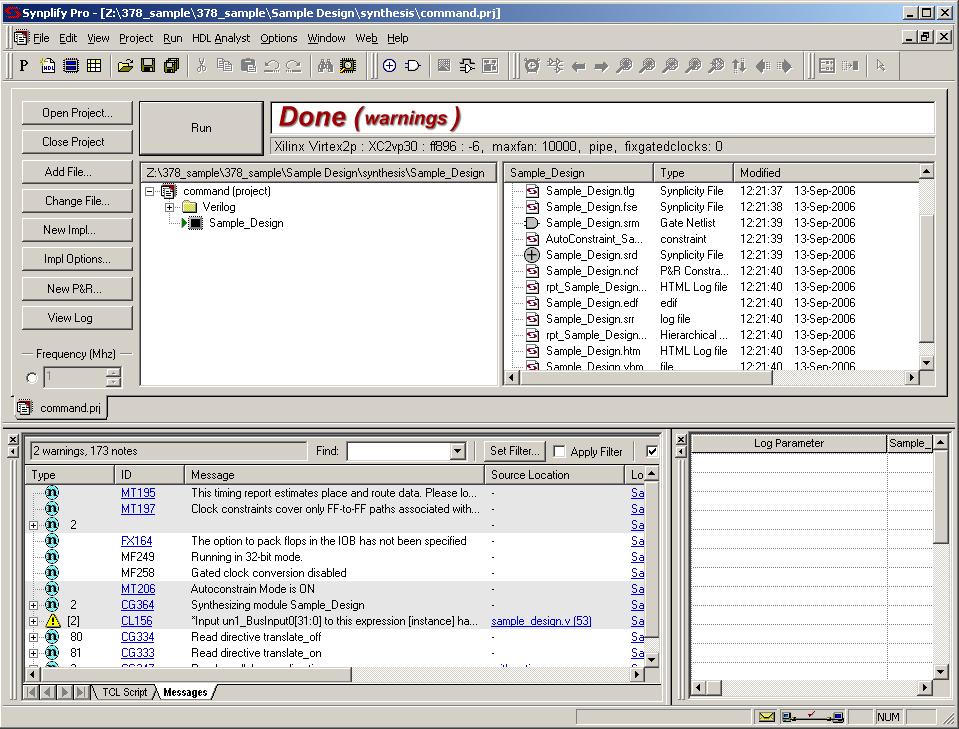Open the sample_design.v (53) source link
This screenshot has height=729, width=959.
pos(541,621)
